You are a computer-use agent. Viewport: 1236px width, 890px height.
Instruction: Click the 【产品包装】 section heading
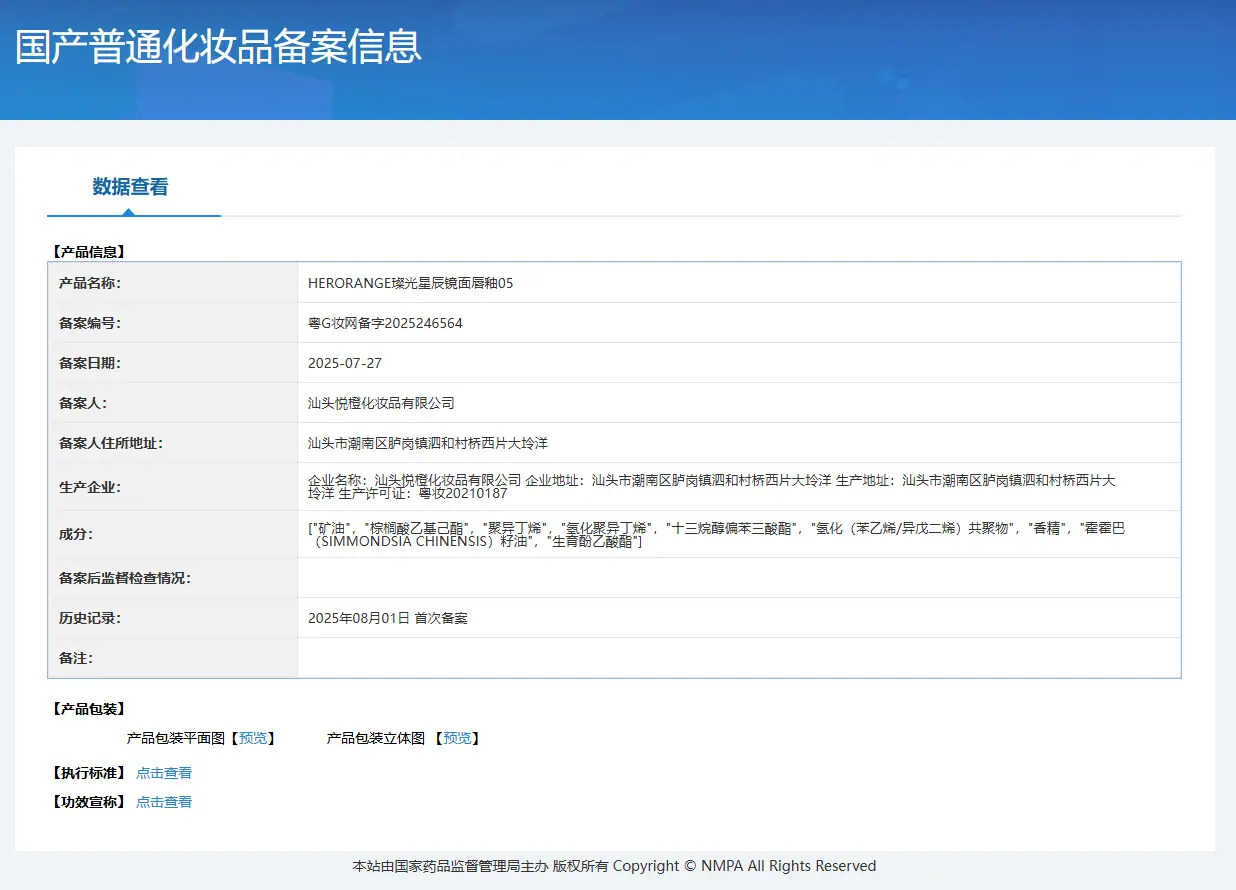click(88, 709)
